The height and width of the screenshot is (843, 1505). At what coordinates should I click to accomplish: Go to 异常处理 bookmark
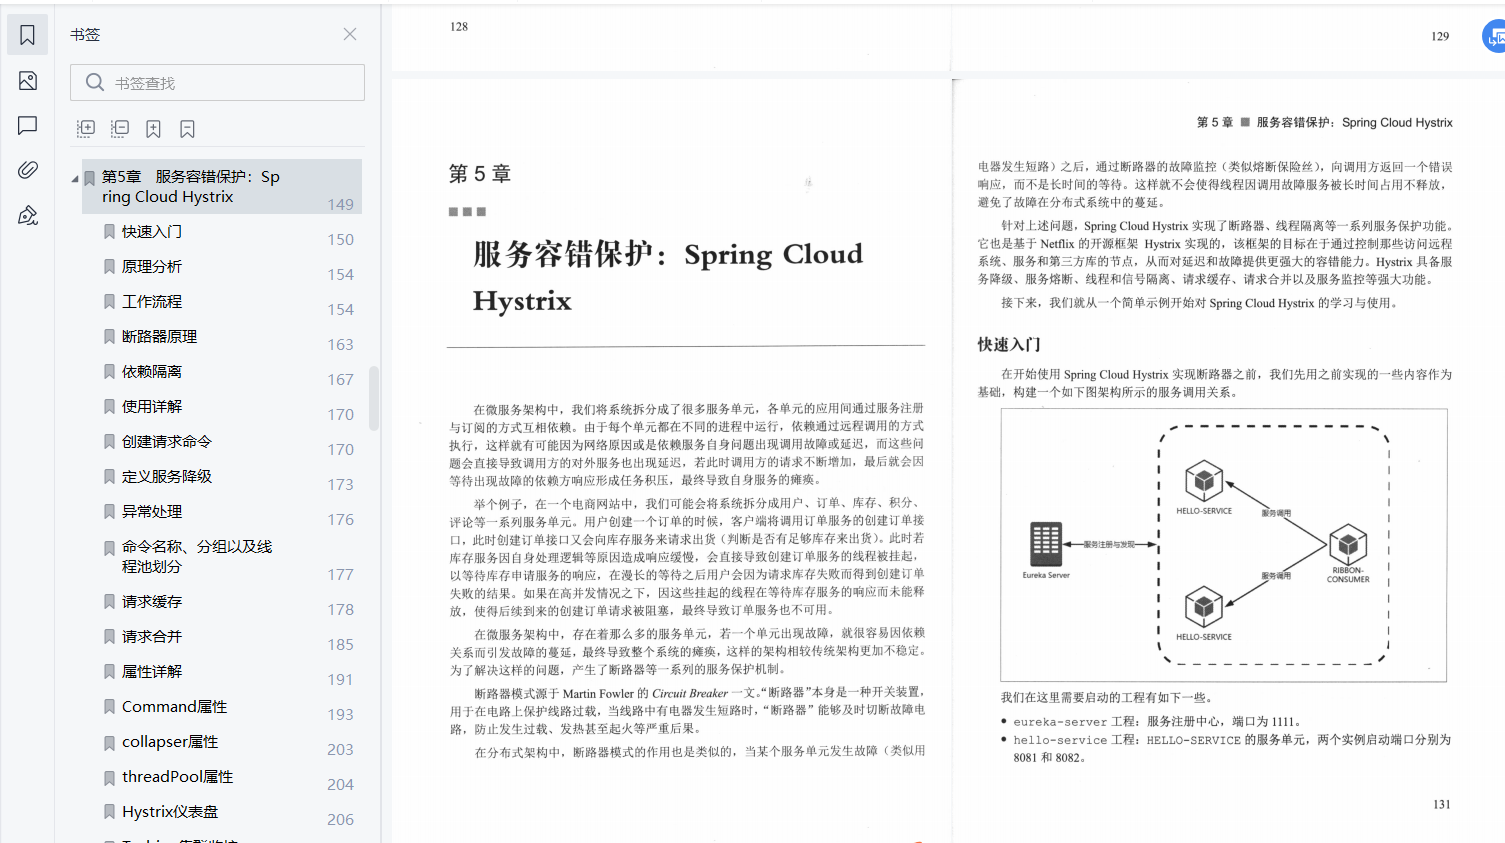pos(152,512)
